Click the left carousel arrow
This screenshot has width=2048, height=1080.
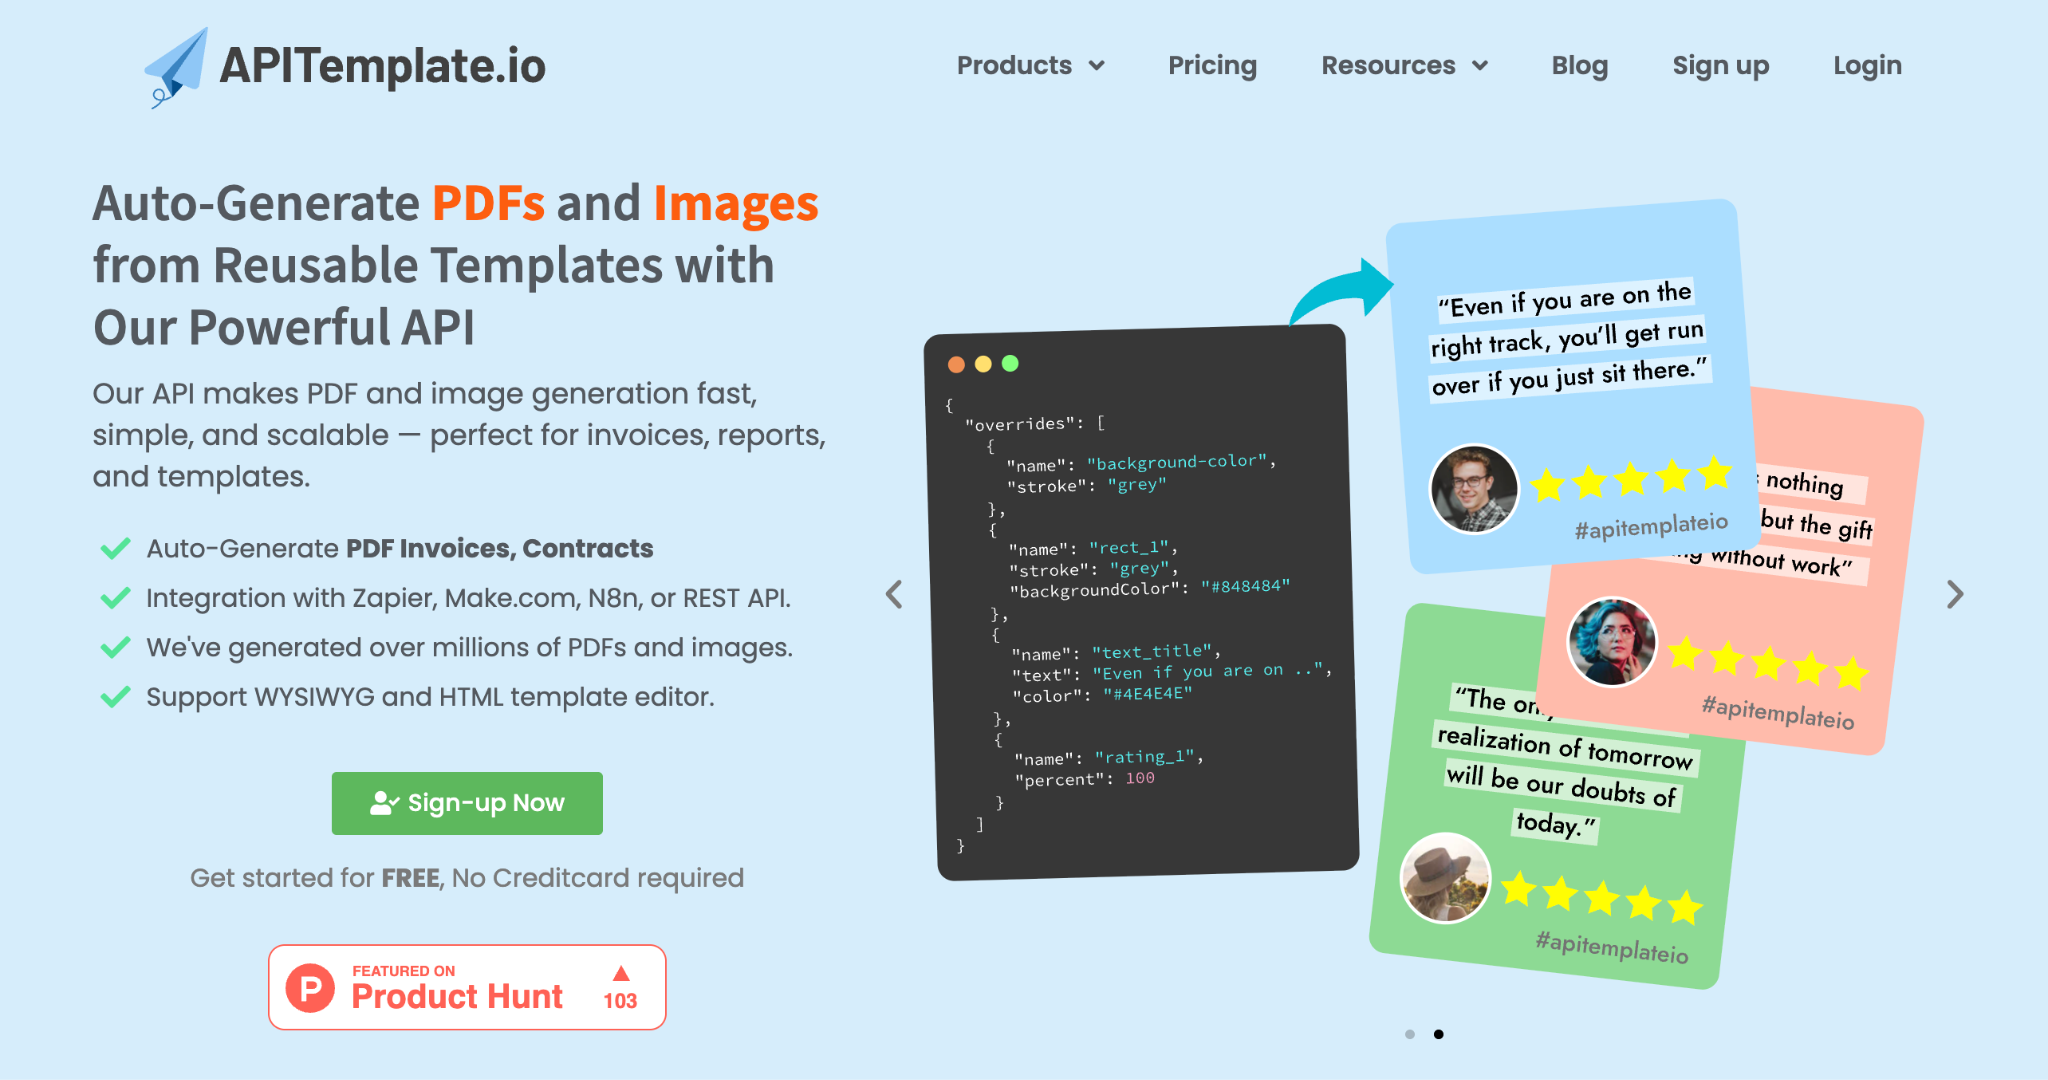click(x=893, y=594)
